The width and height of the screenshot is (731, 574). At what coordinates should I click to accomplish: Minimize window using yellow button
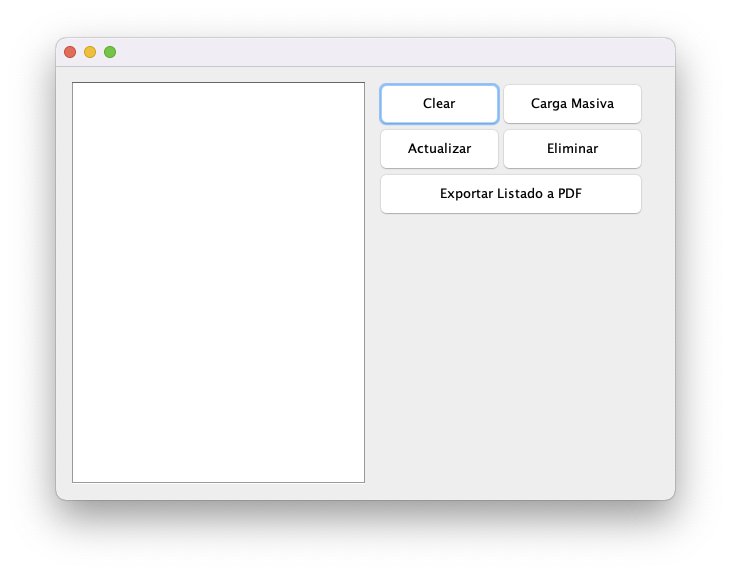coord(90,52)
